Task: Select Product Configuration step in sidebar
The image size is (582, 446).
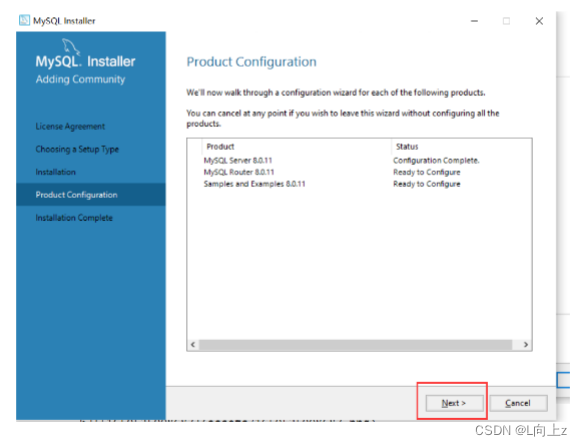Action: (91, 195)
